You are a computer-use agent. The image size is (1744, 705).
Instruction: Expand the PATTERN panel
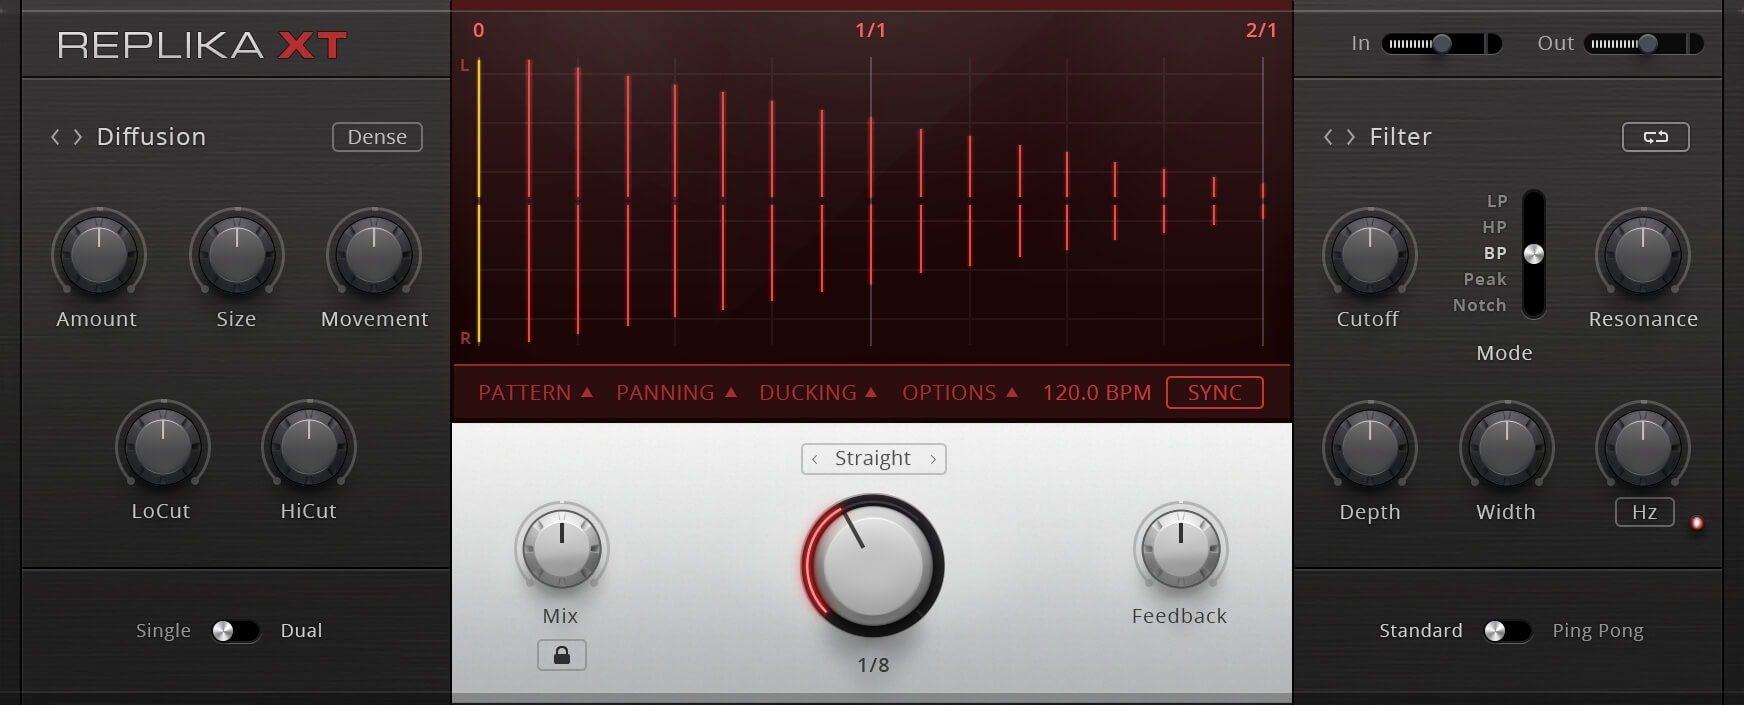535,393
